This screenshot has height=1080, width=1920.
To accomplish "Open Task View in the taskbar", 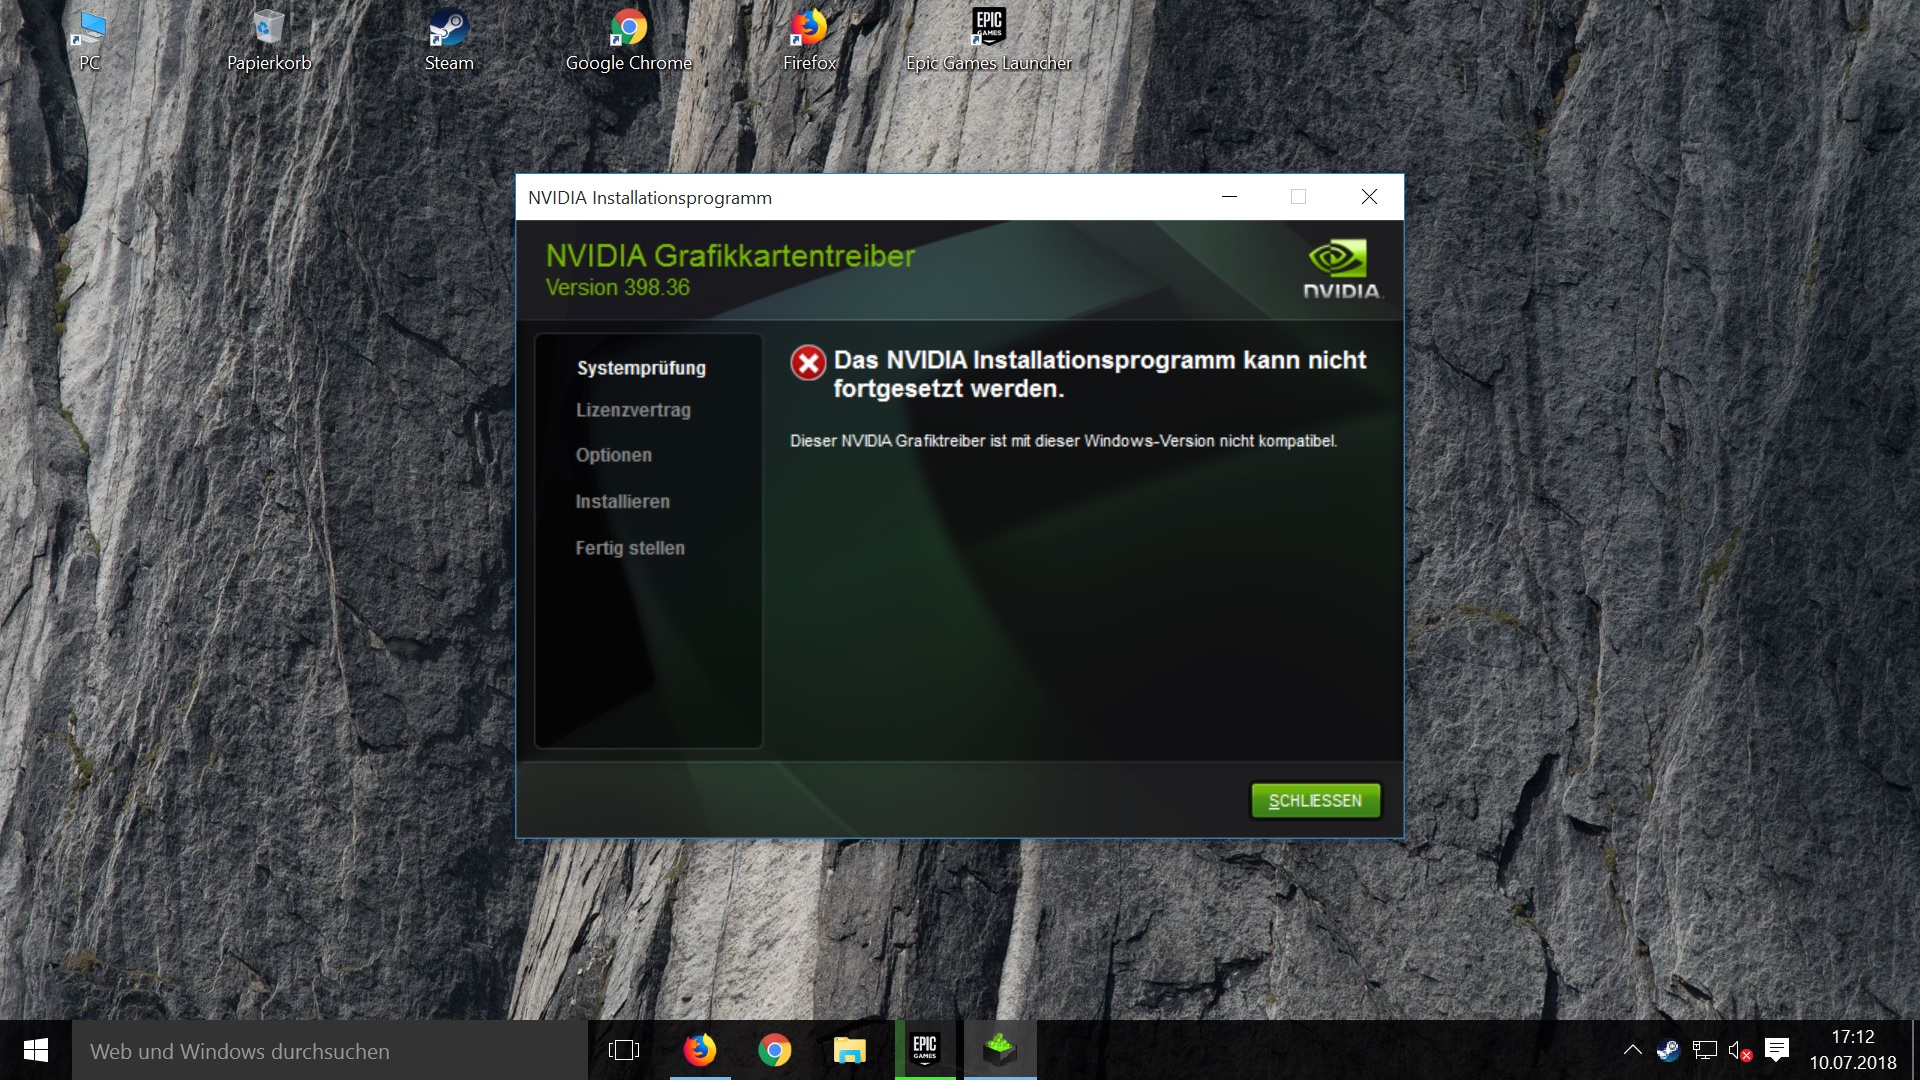I will click(x=623, y=1050).
